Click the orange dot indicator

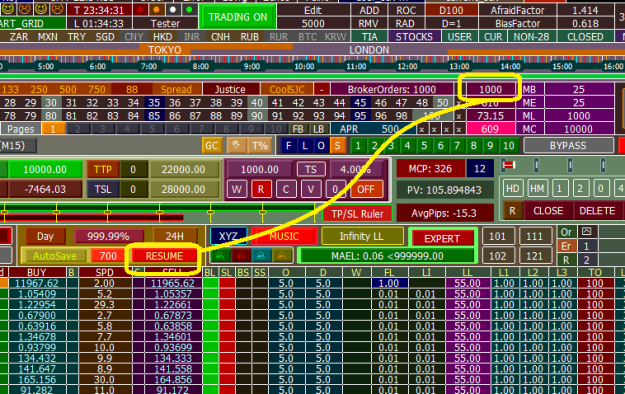click(157, 9)
